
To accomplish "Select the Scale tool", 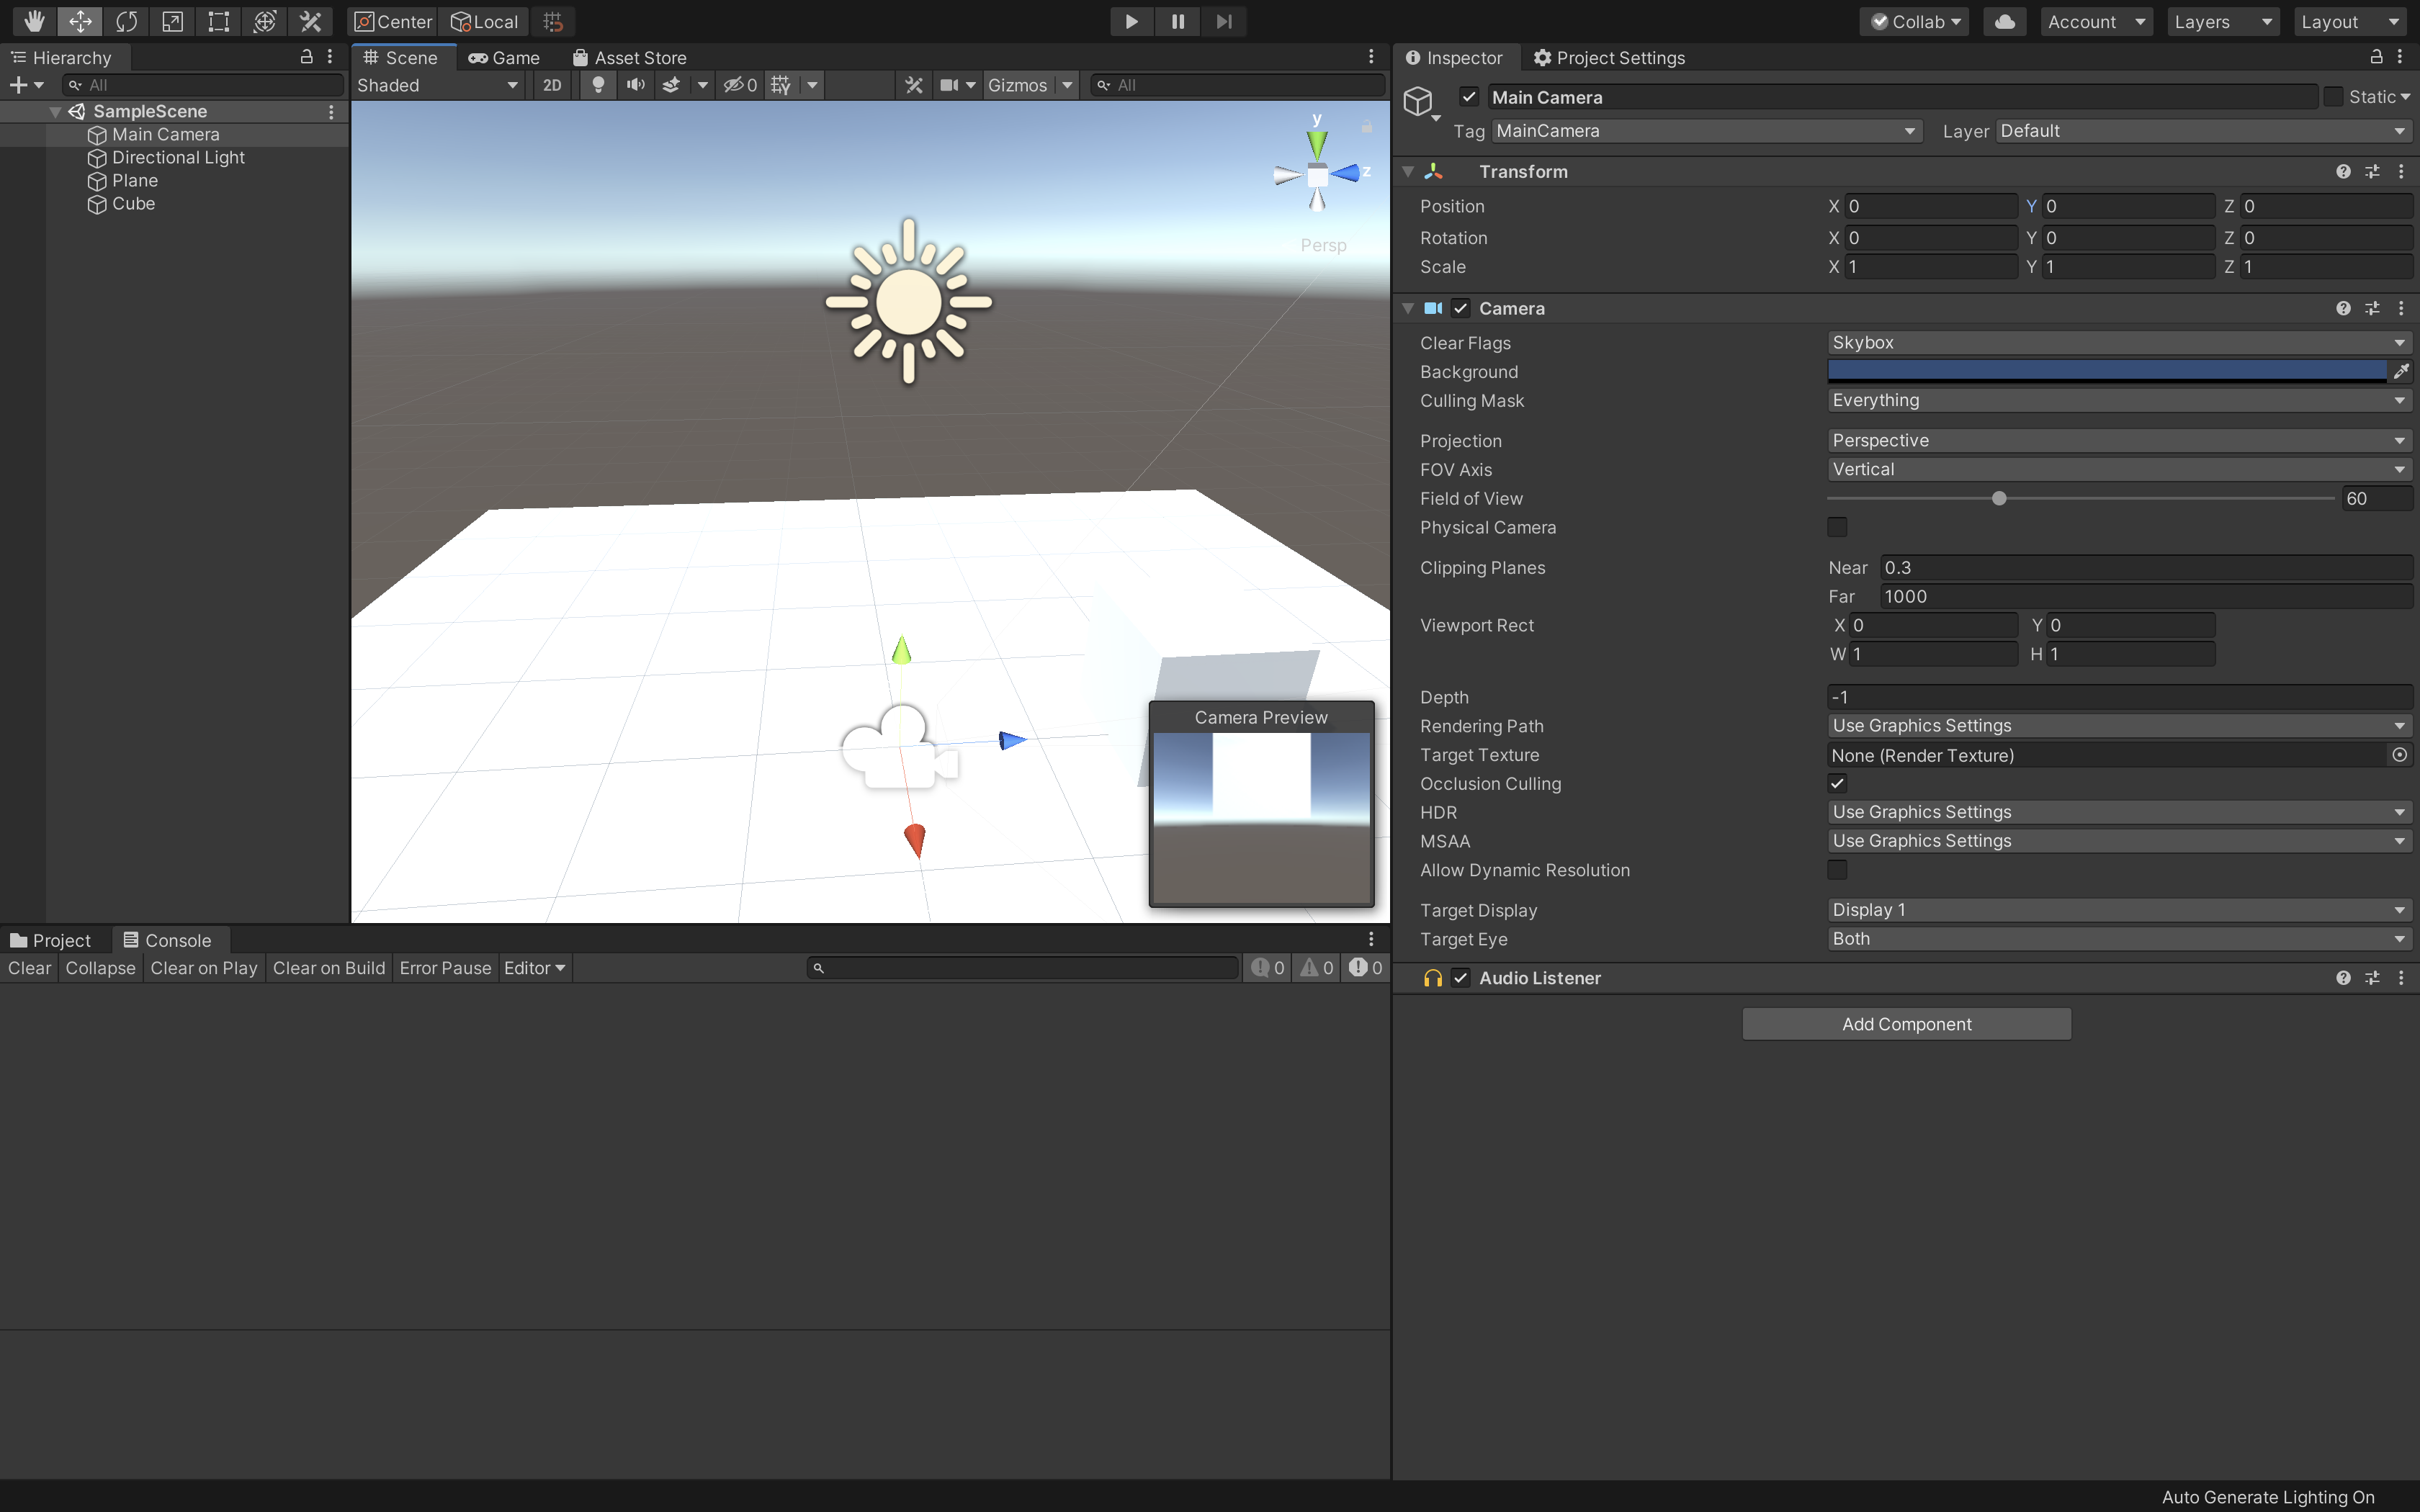I will [172, 21].
